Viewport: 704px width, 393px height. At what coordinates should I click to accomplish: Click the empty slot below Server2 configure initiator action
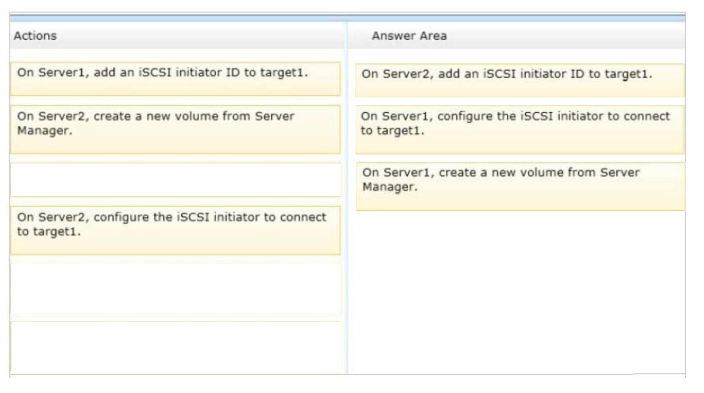(x=175, y=288)
